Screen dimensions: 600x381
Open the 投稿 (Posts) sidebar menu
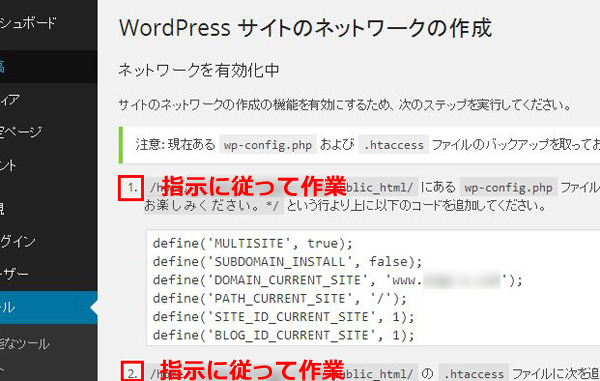point(49,67)
